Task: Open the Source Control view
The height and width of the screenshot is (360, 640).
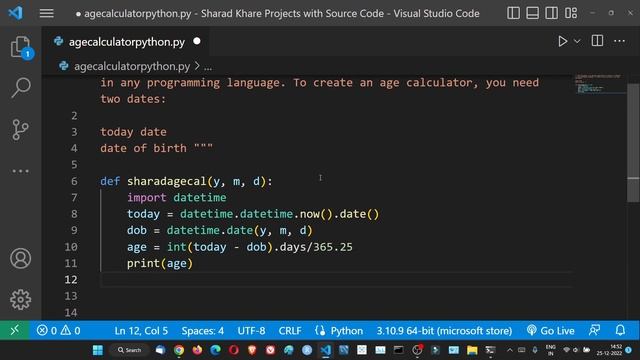Action: coord(20,129)
